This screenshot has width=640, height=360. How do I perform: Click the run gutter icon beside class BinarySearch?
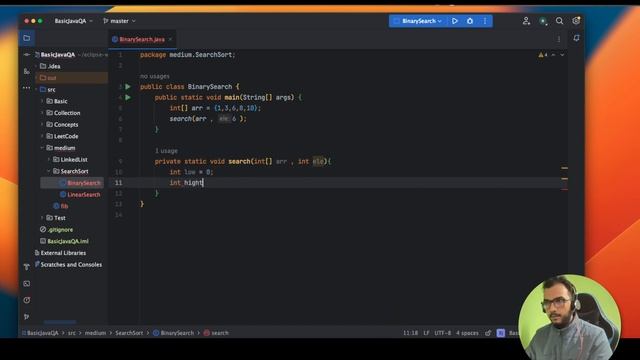(128, 87)
